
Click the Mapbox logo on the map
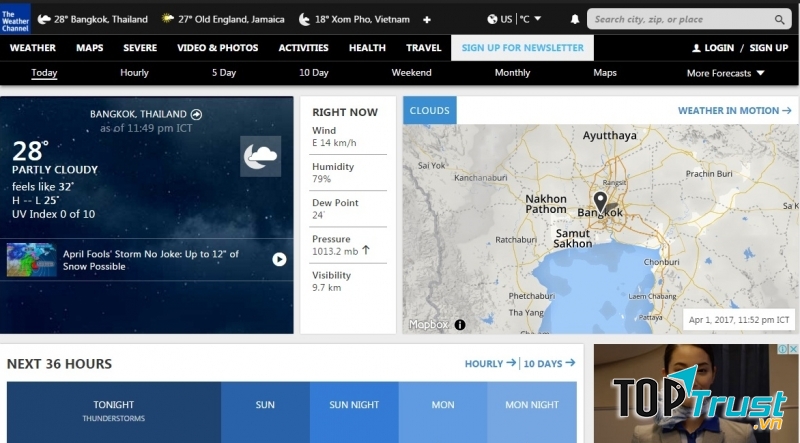click(x=429, y=325)
